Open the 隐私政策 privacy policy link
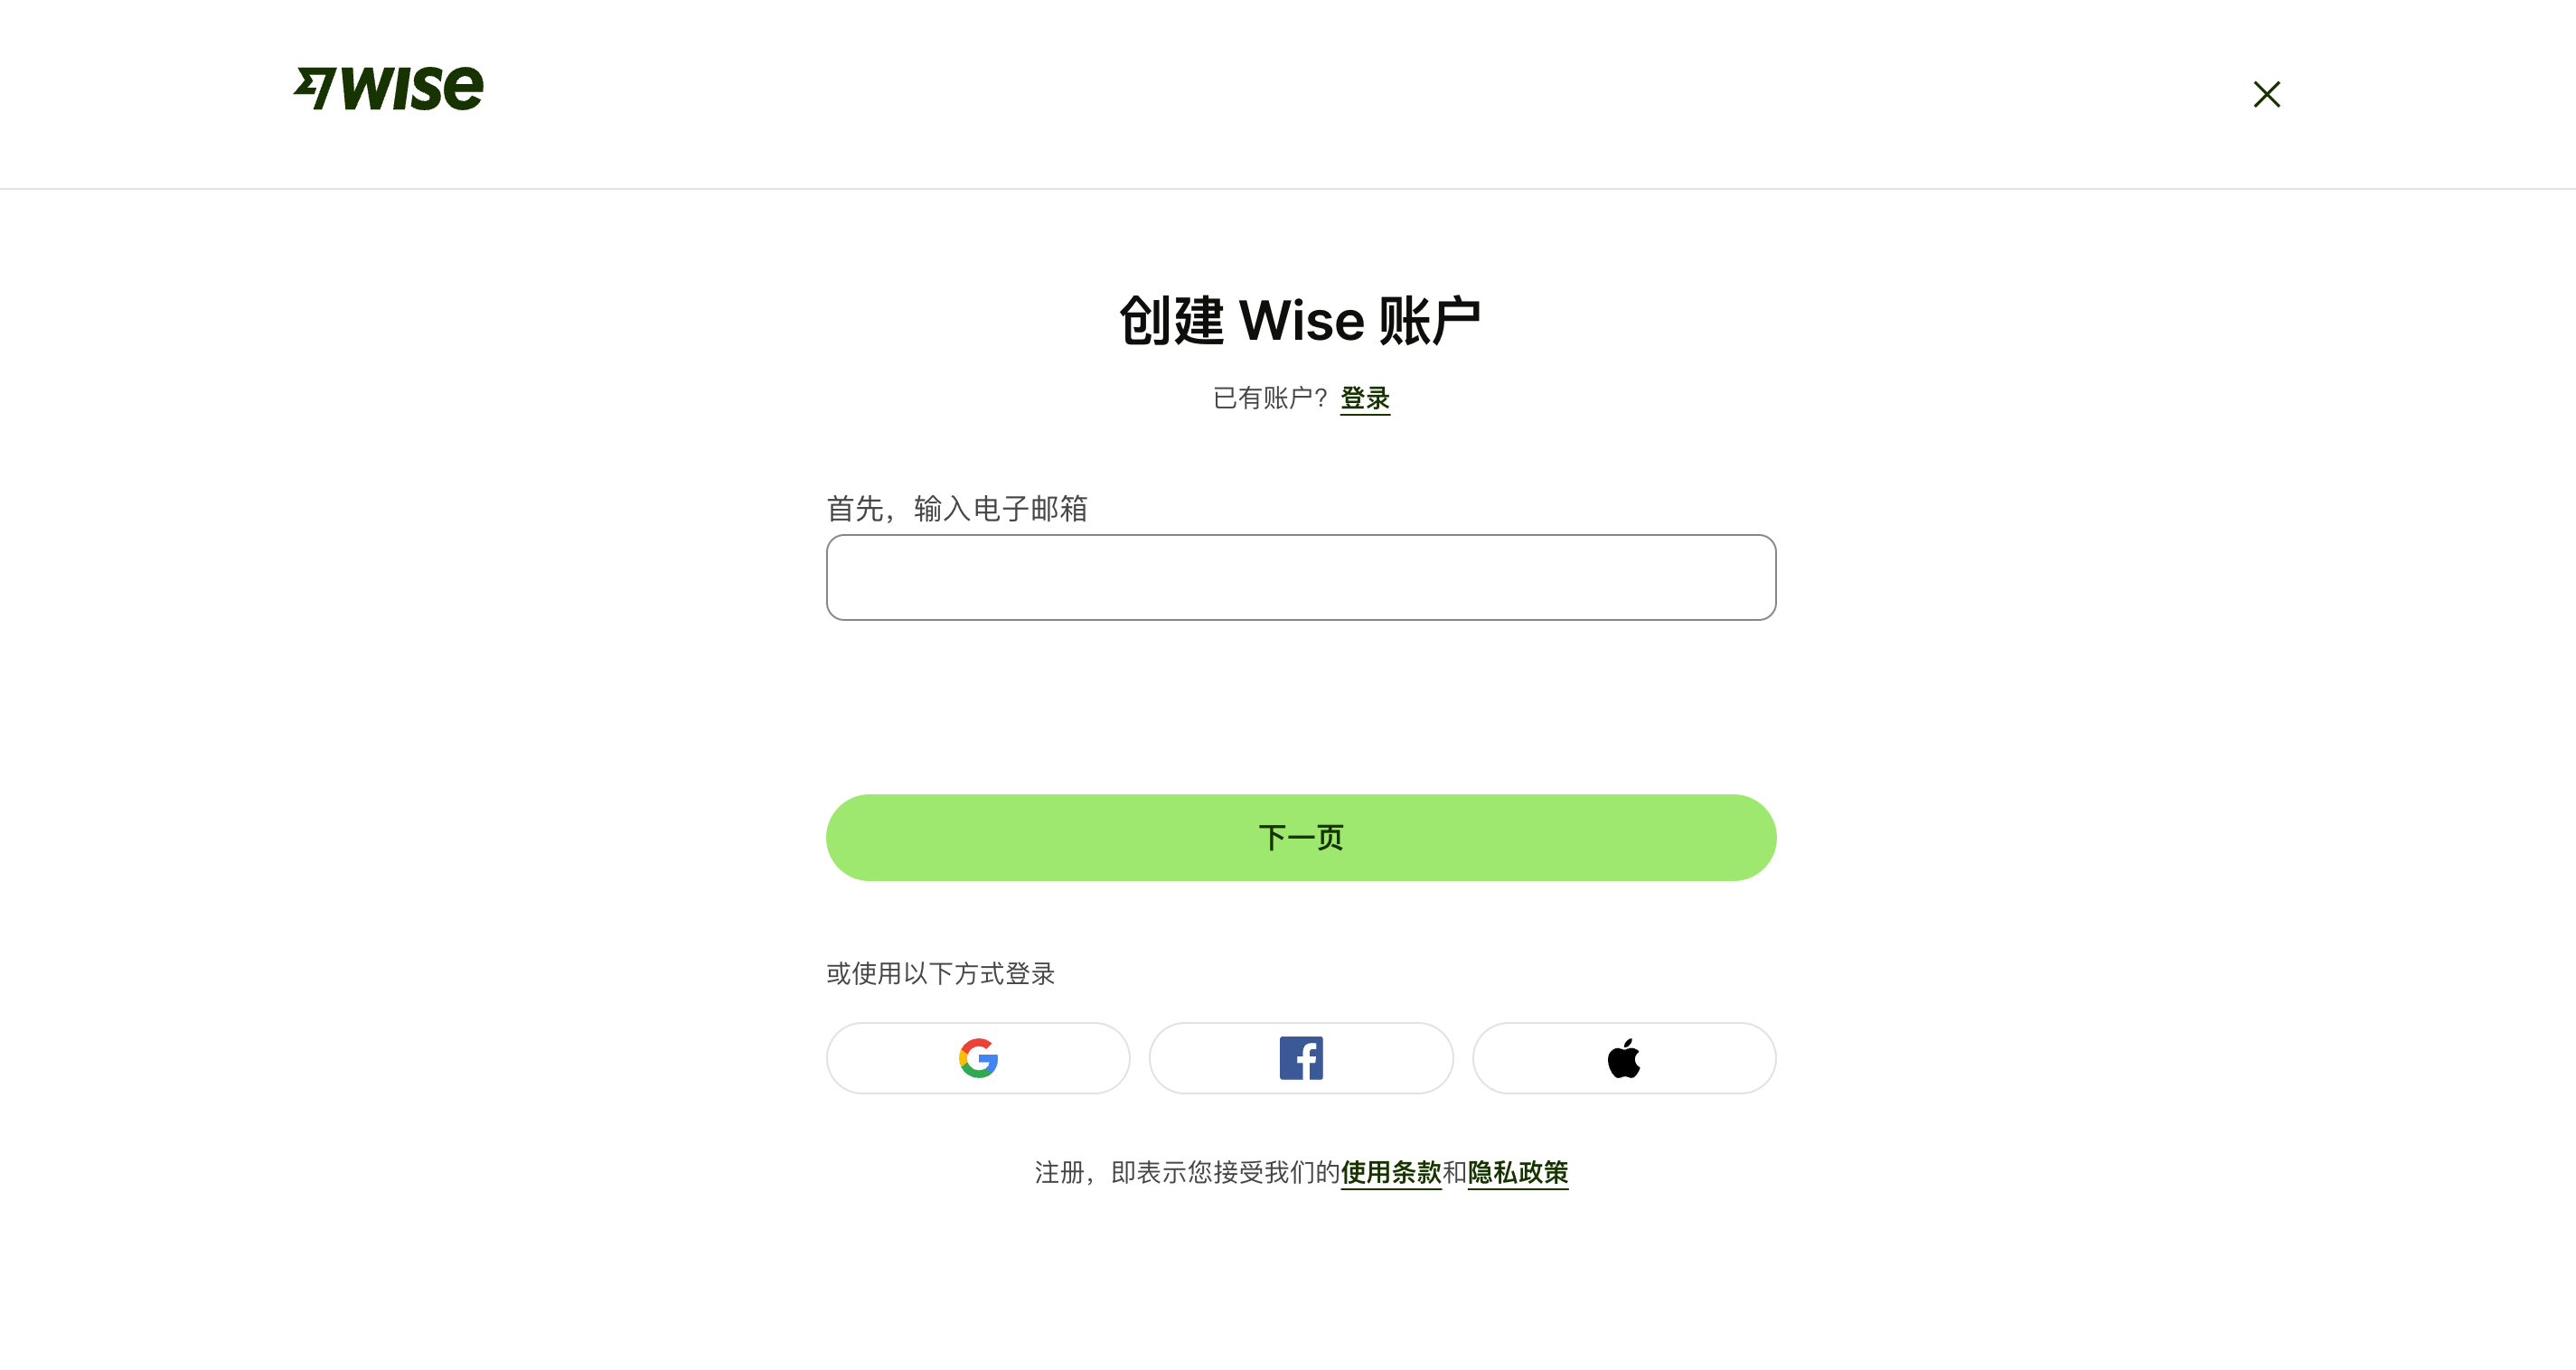The height and width of the screenshot is (1370, 2576). (1517, 1173)
